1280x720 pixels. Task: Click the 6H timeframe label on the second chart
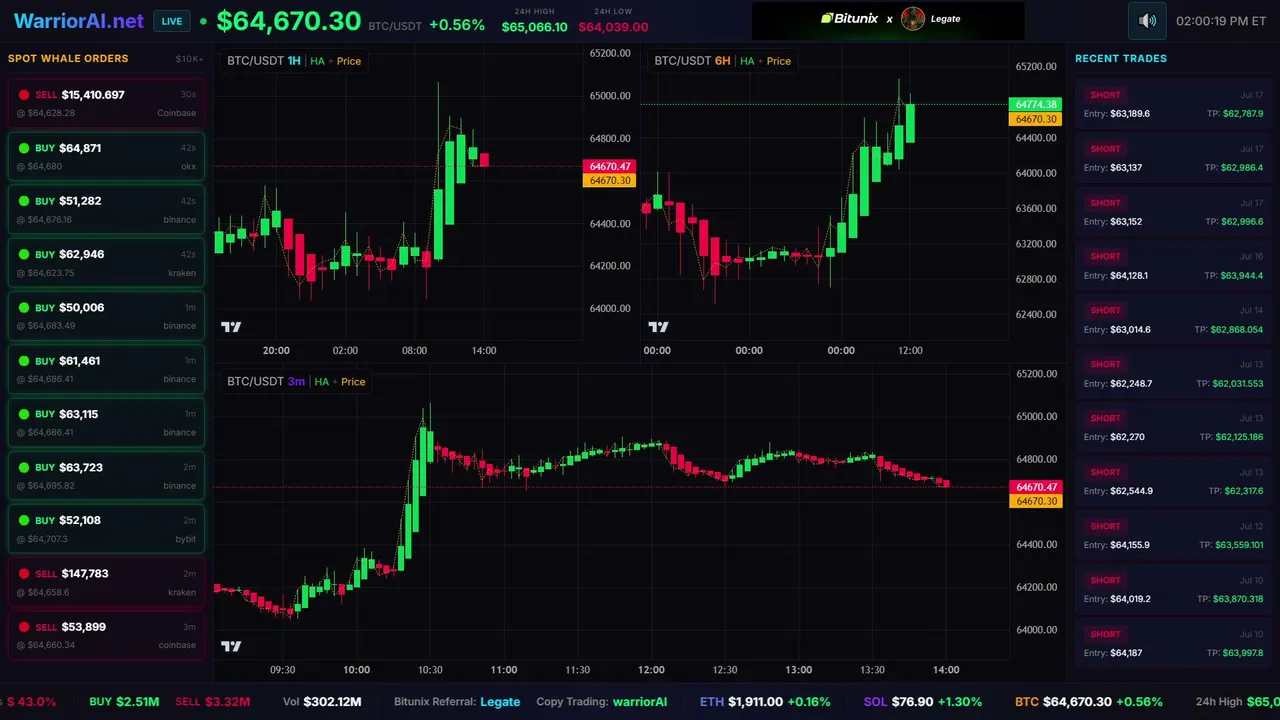[x=722, y=61]
